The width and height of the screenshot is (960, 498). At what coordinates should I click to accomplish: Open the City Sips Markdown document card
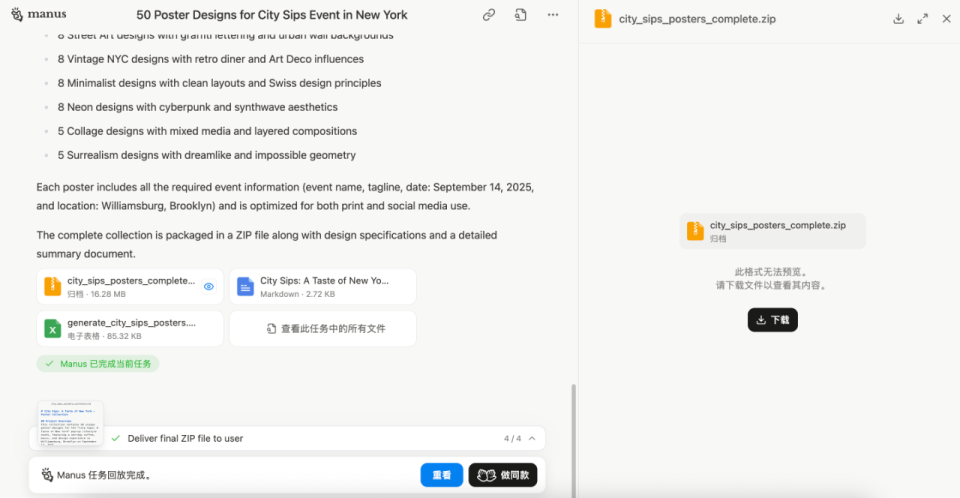coord(323,287)
